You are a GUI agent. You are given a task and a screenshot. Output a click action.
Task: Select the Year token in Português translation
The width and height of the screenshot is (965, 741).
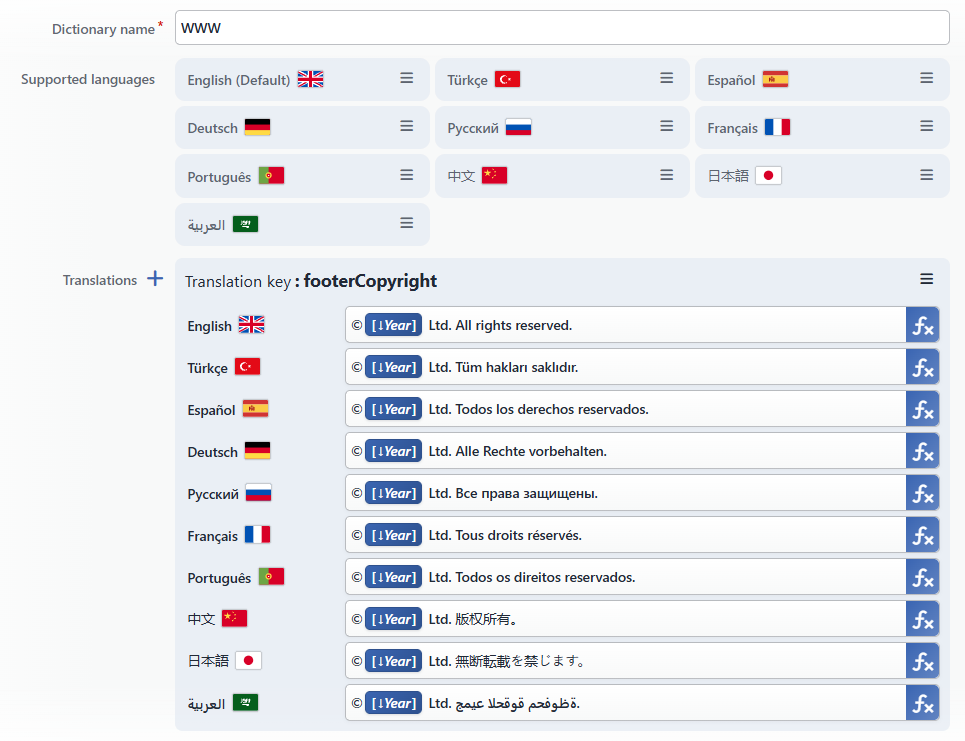pos(393,577)
